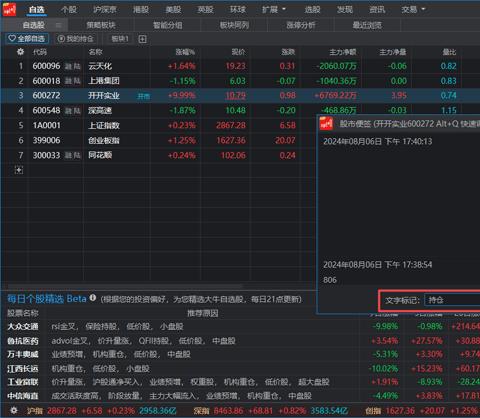Open column settings gear beside 代码 header
The height and width of the screenshot is (418, 480).
(20, 52)
